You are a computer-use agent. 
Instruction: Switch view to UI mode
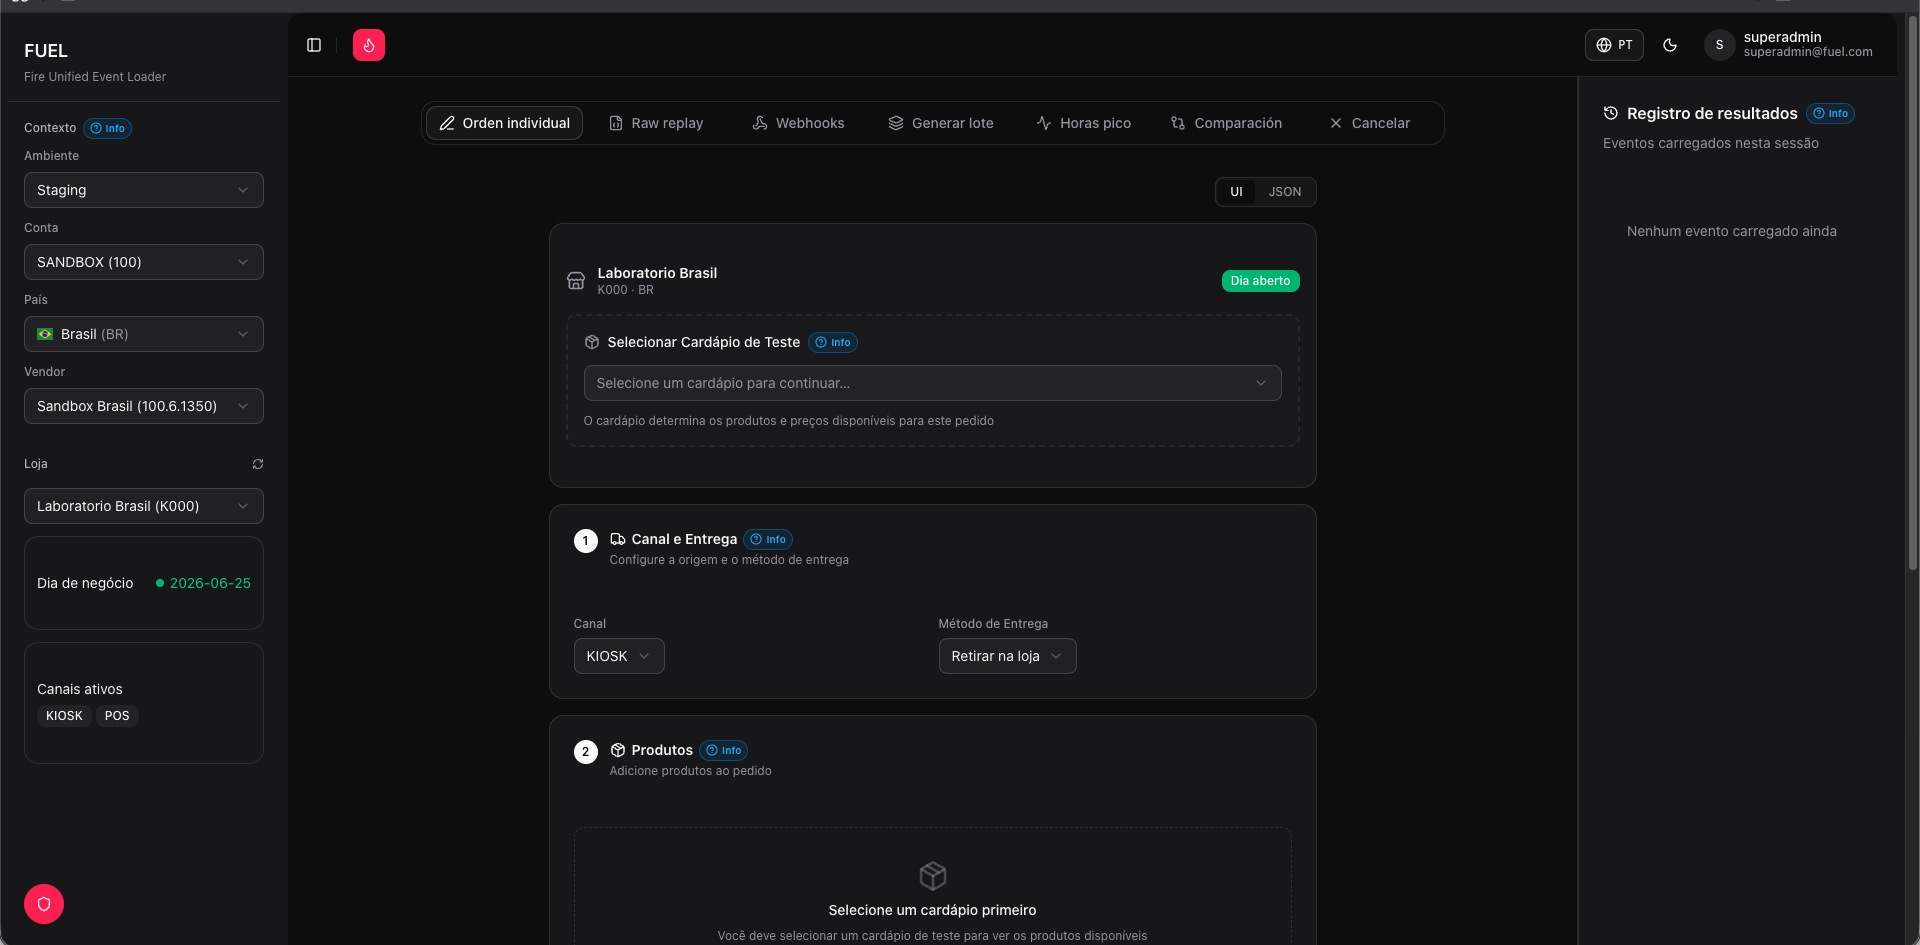[1237, 192]
